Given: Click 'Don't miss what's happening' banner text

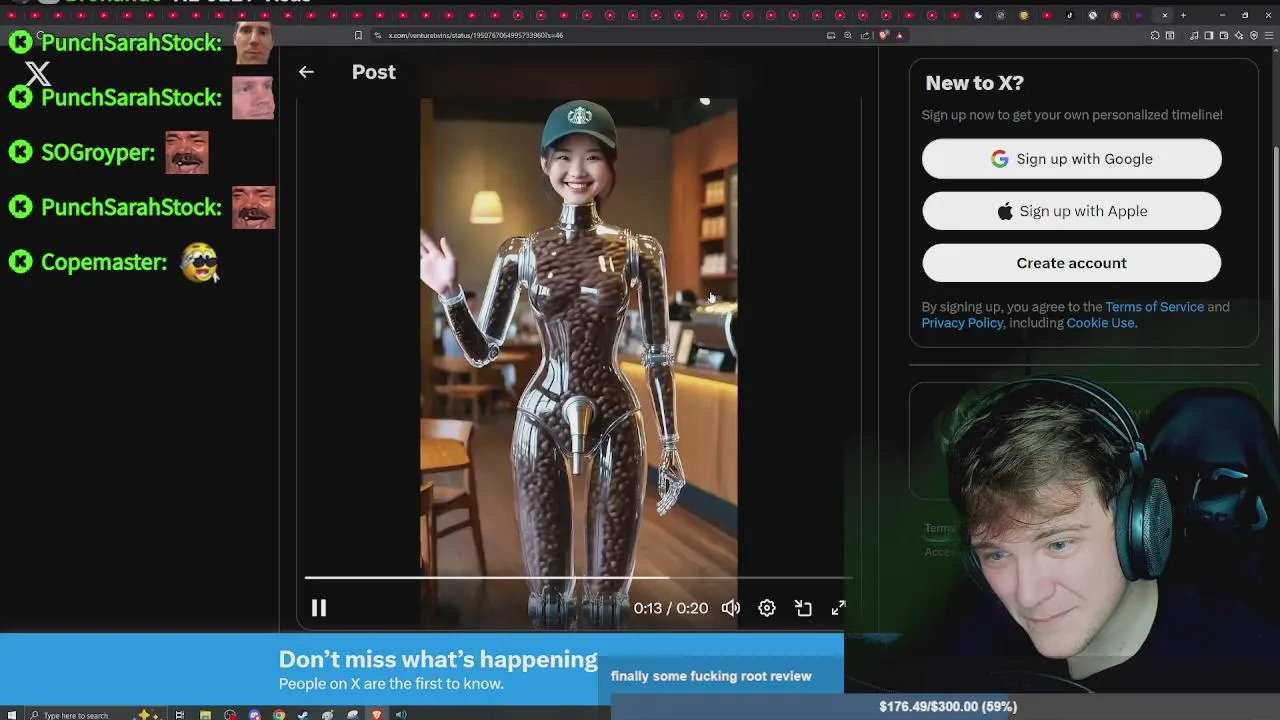Looking at the screenshot, I should (x=438, y=659).
